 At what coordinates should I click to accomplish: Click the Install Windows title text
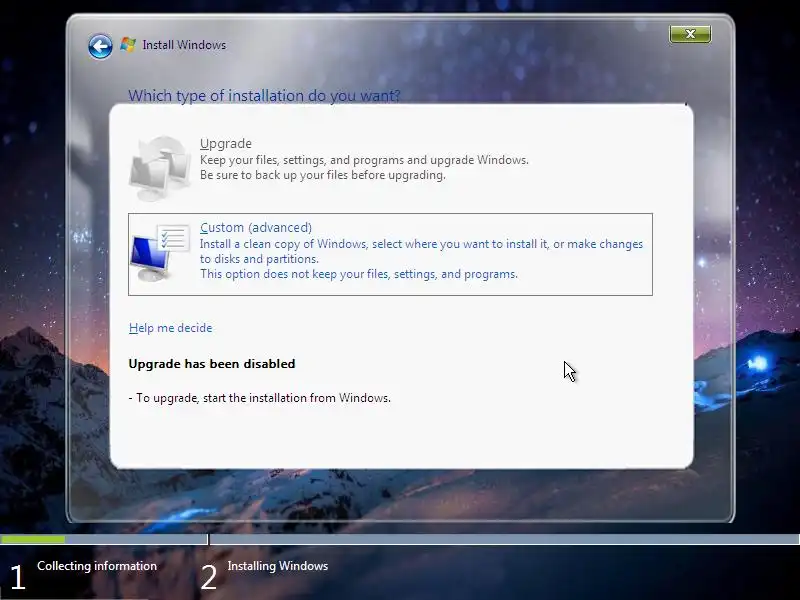tap(184, 45)
